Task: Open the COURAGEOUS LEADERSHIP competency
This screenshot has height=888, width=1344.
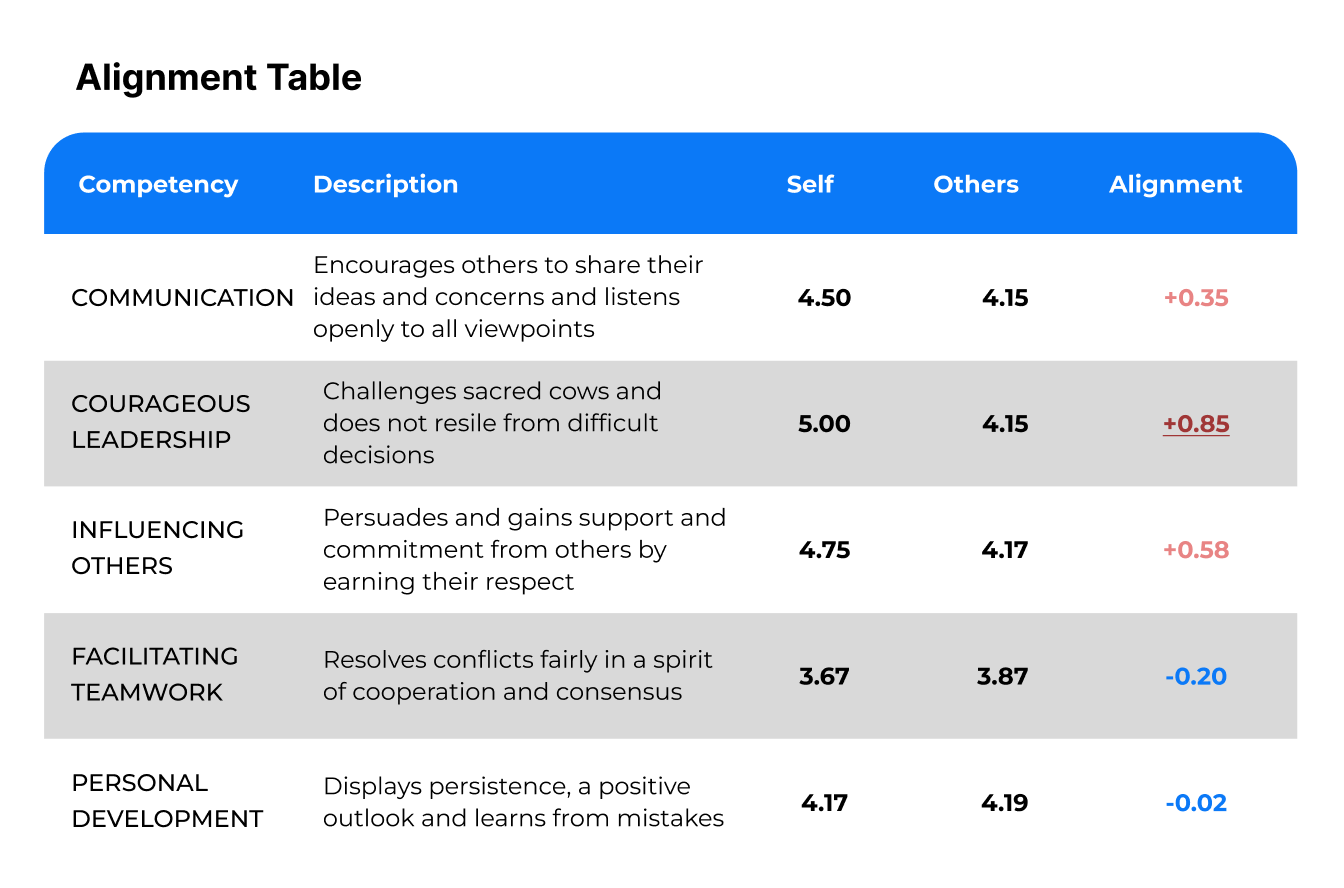Action: click(160, 422)
